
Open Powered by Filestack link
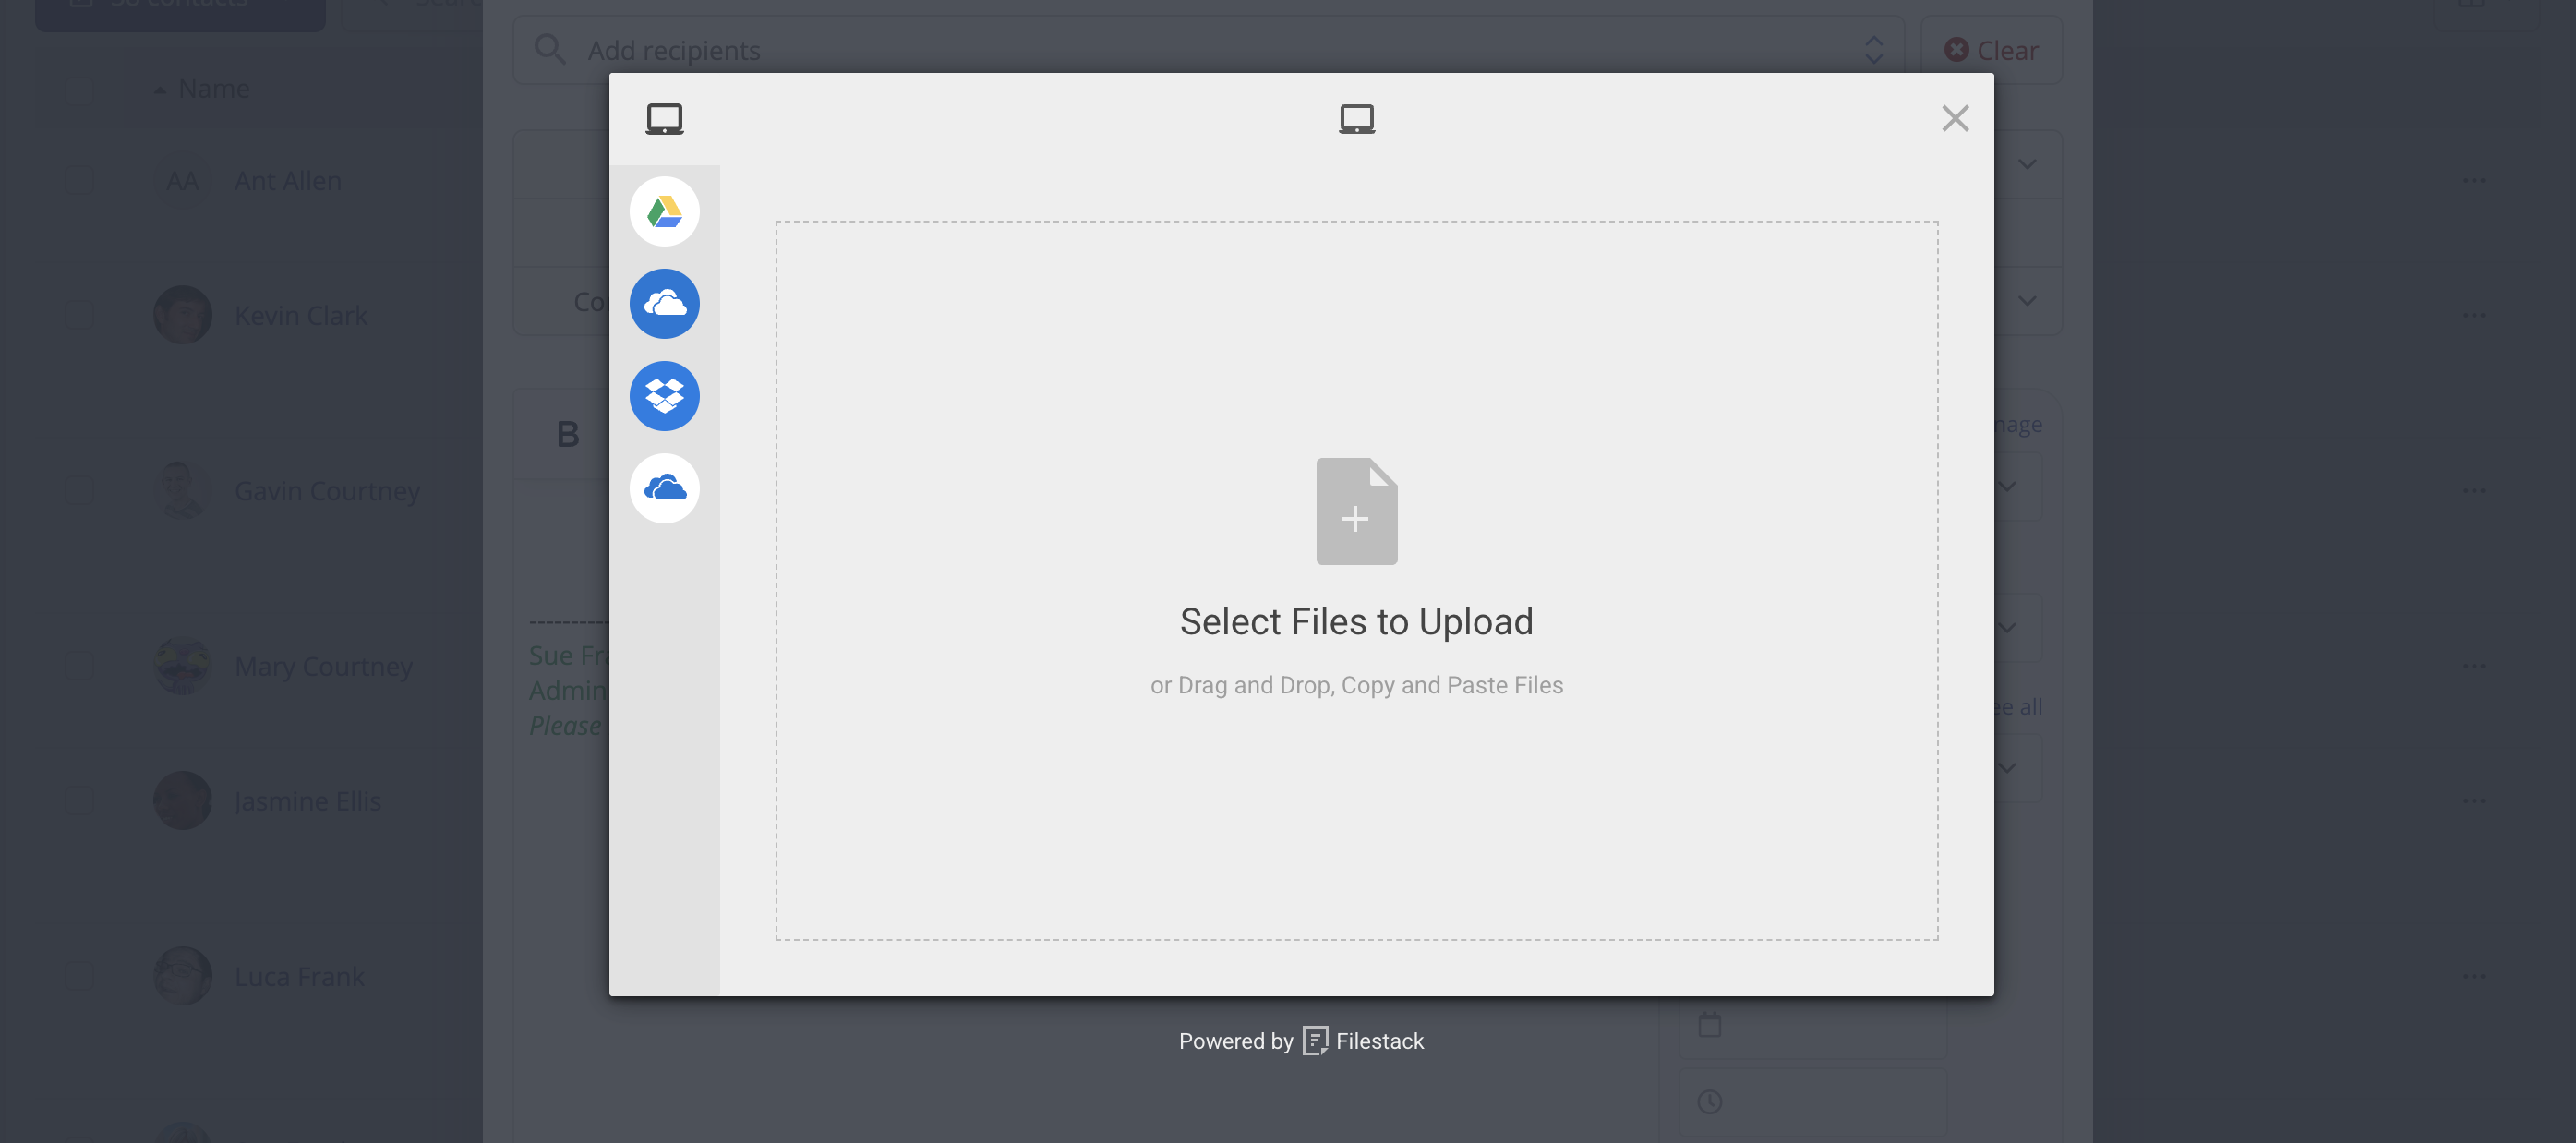pyautogui.click(x=1301, y=1040)
